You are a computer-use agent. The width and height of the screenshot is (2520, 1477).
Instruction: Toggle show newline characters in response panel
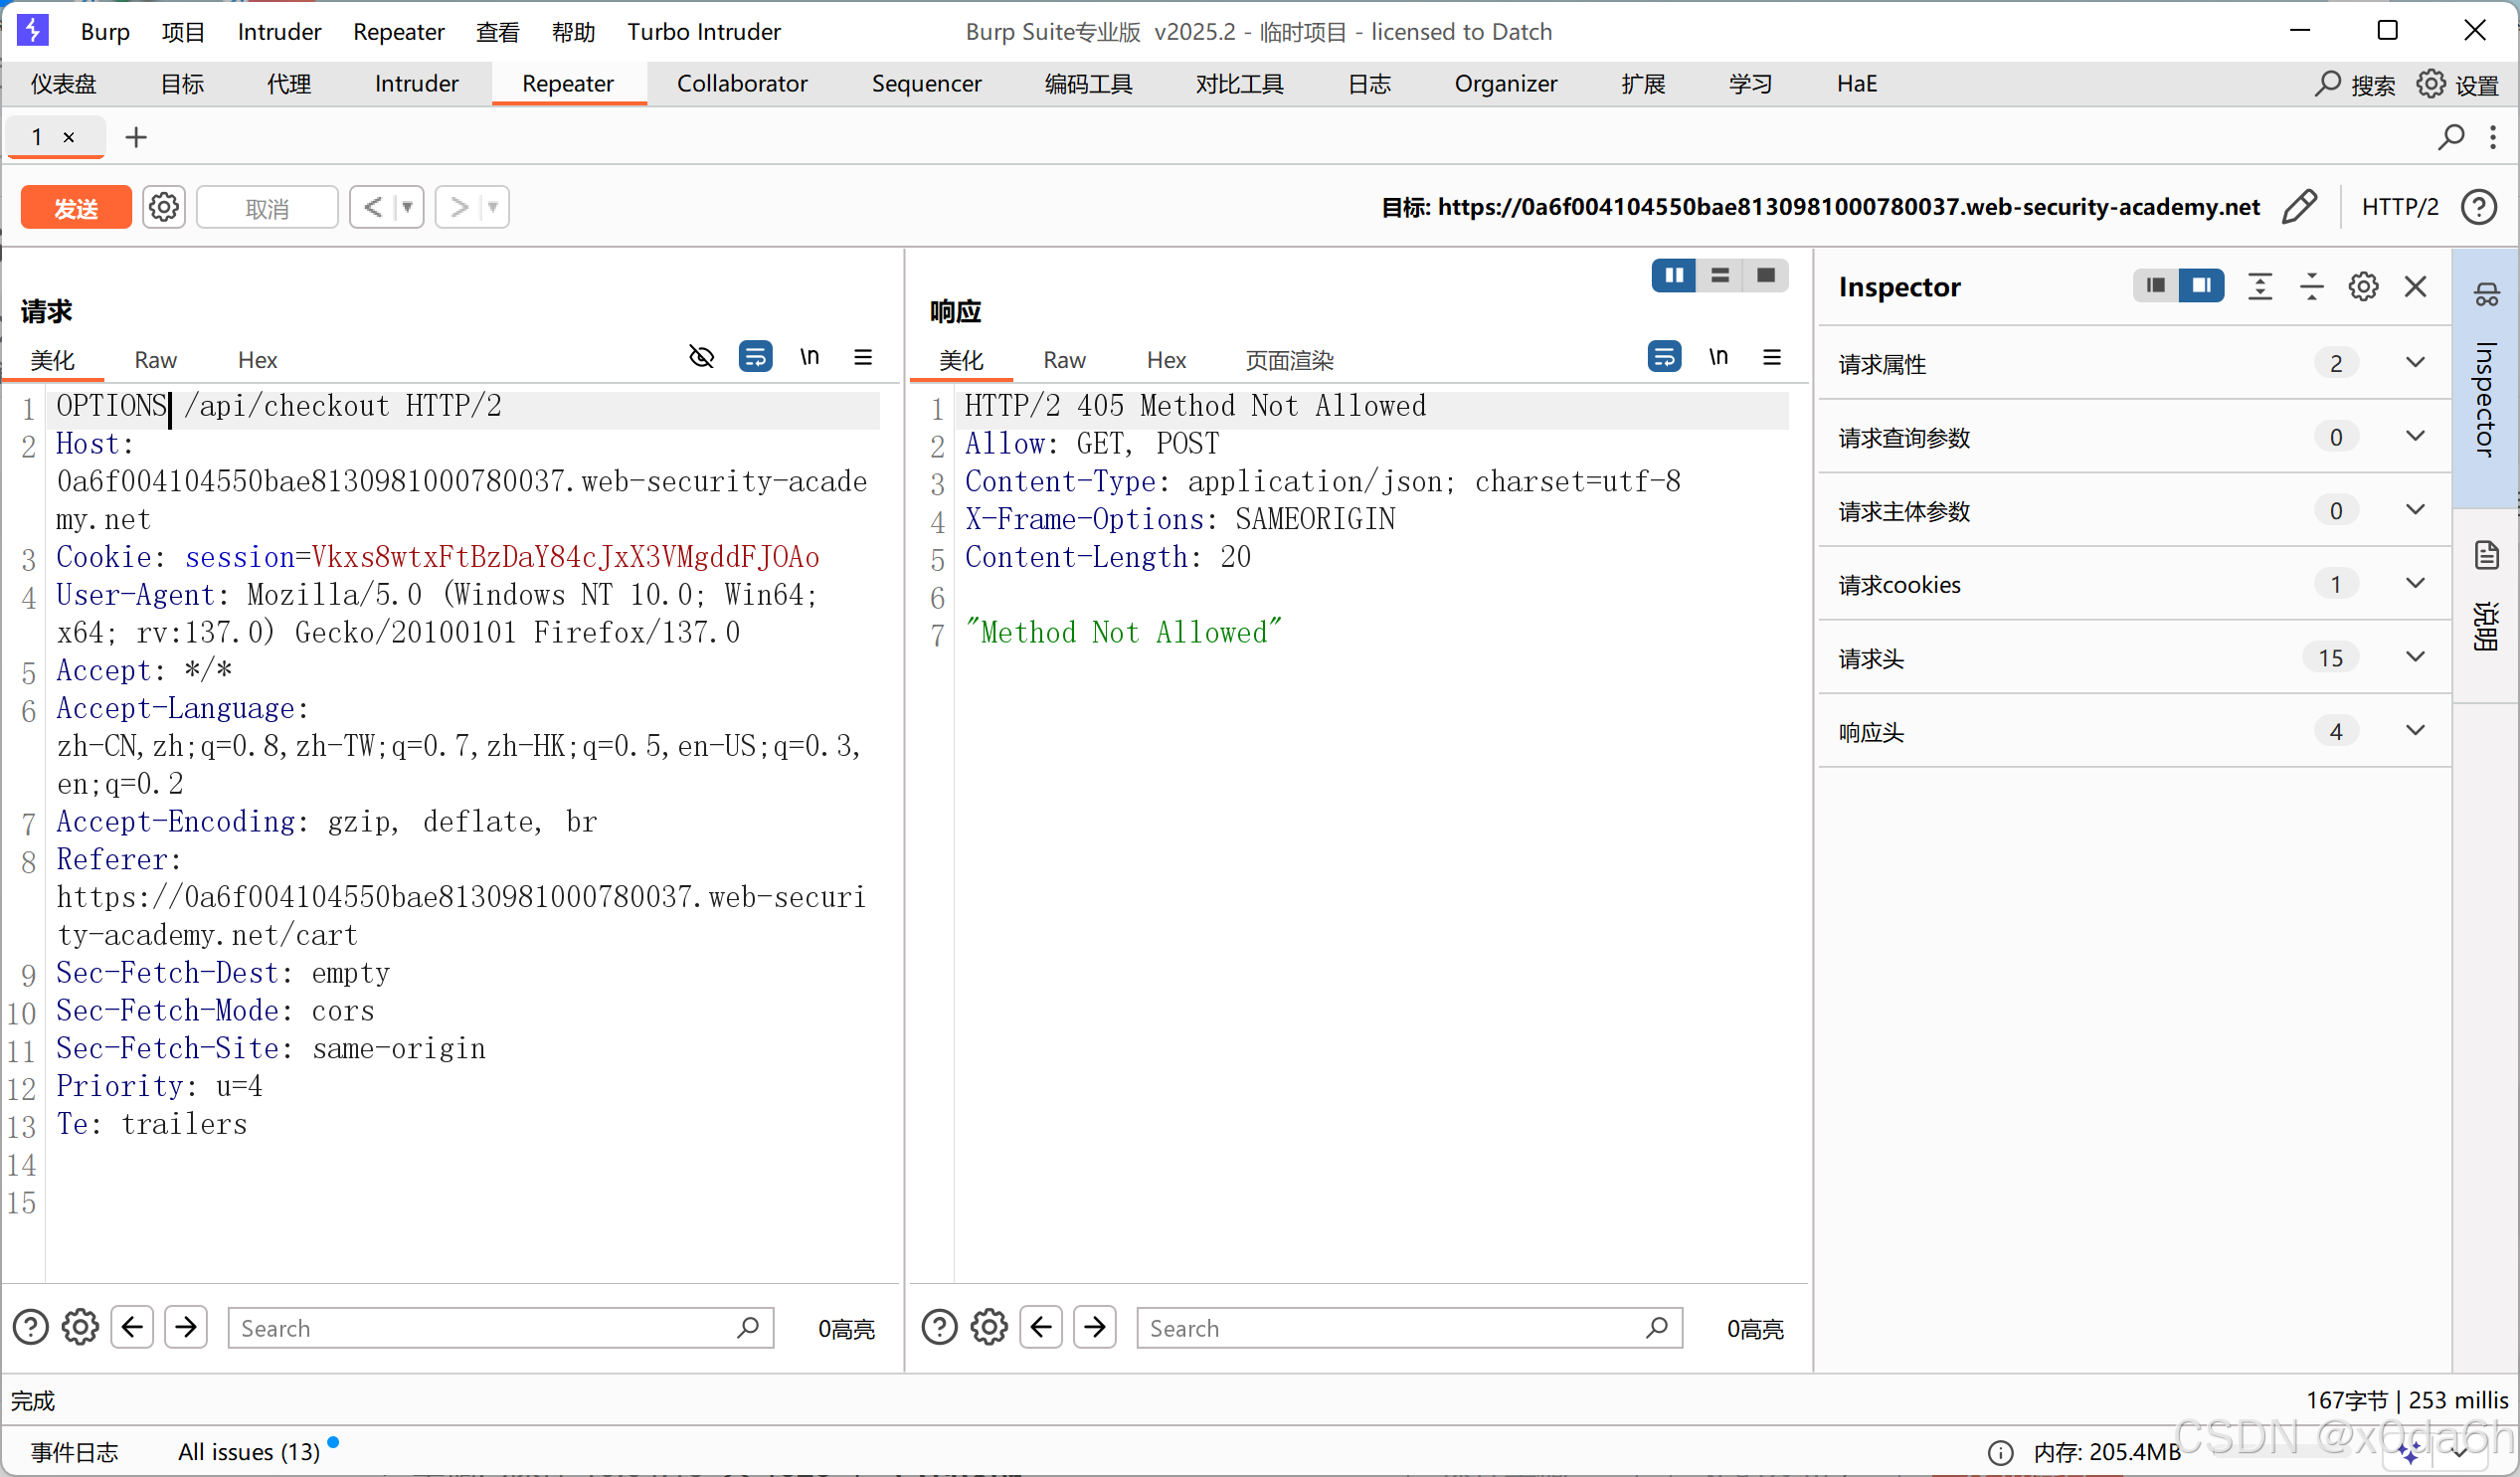(1718, 357)
